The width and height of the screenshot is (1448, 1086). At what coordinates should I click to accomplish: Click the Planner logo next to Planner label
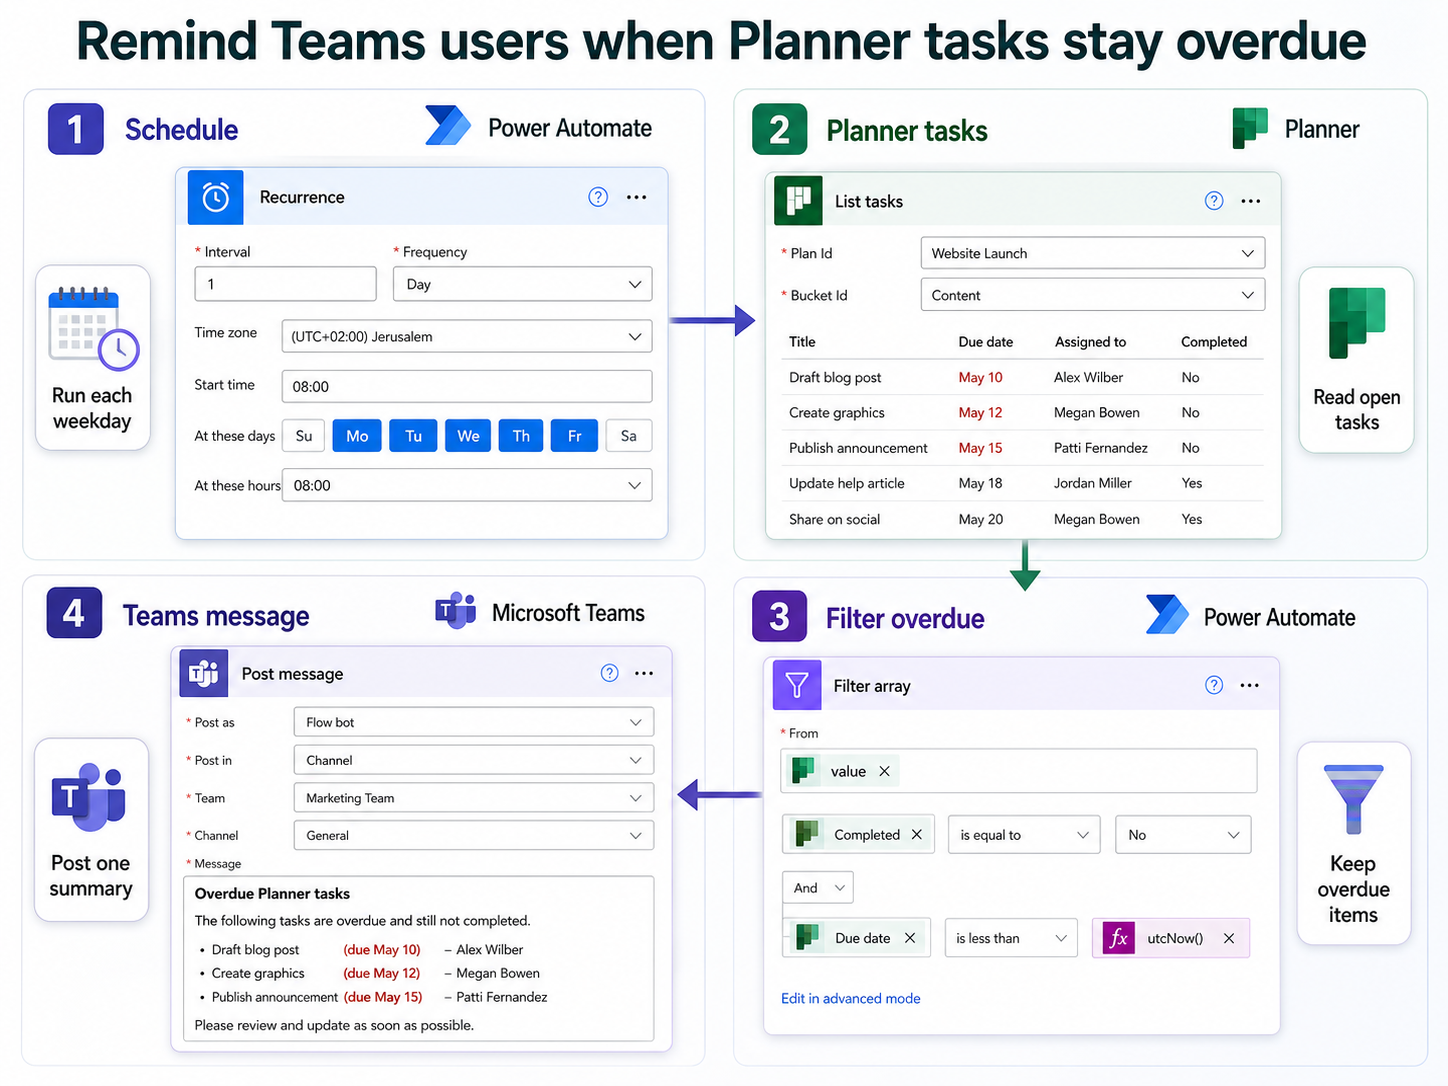tap(1250, 128)
